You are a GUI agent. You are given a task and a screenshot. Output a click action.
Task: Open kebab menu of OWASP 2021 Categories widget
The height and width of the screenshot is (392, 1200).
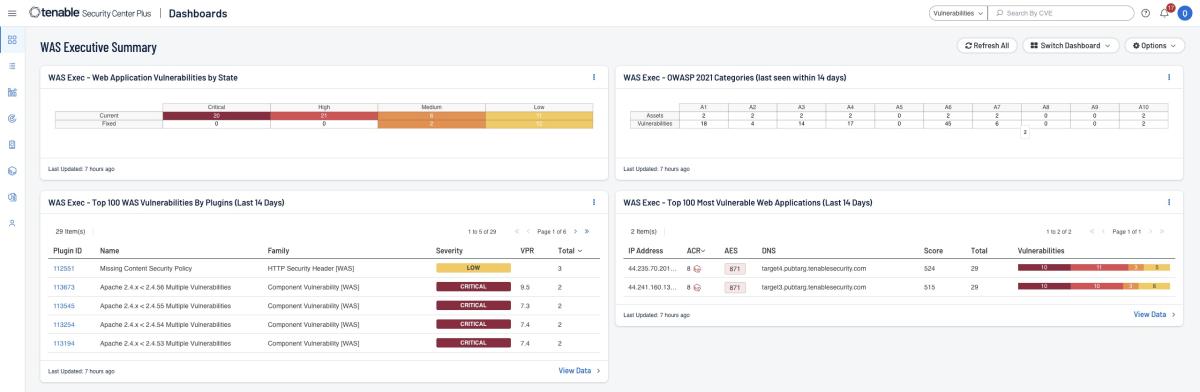pos(1168,77)
